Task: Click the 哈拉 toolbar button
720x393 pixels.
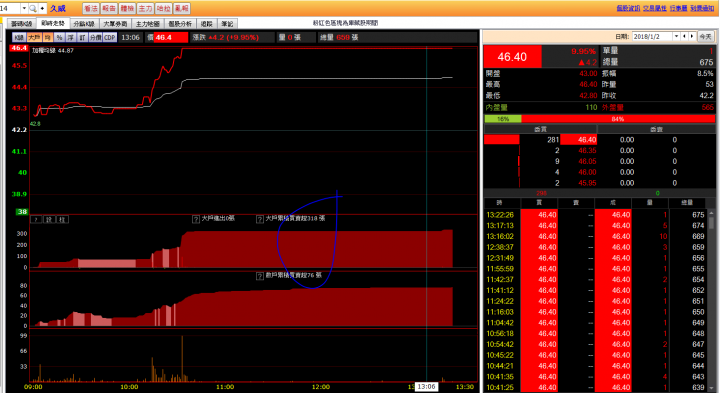Action: (163, 8)
